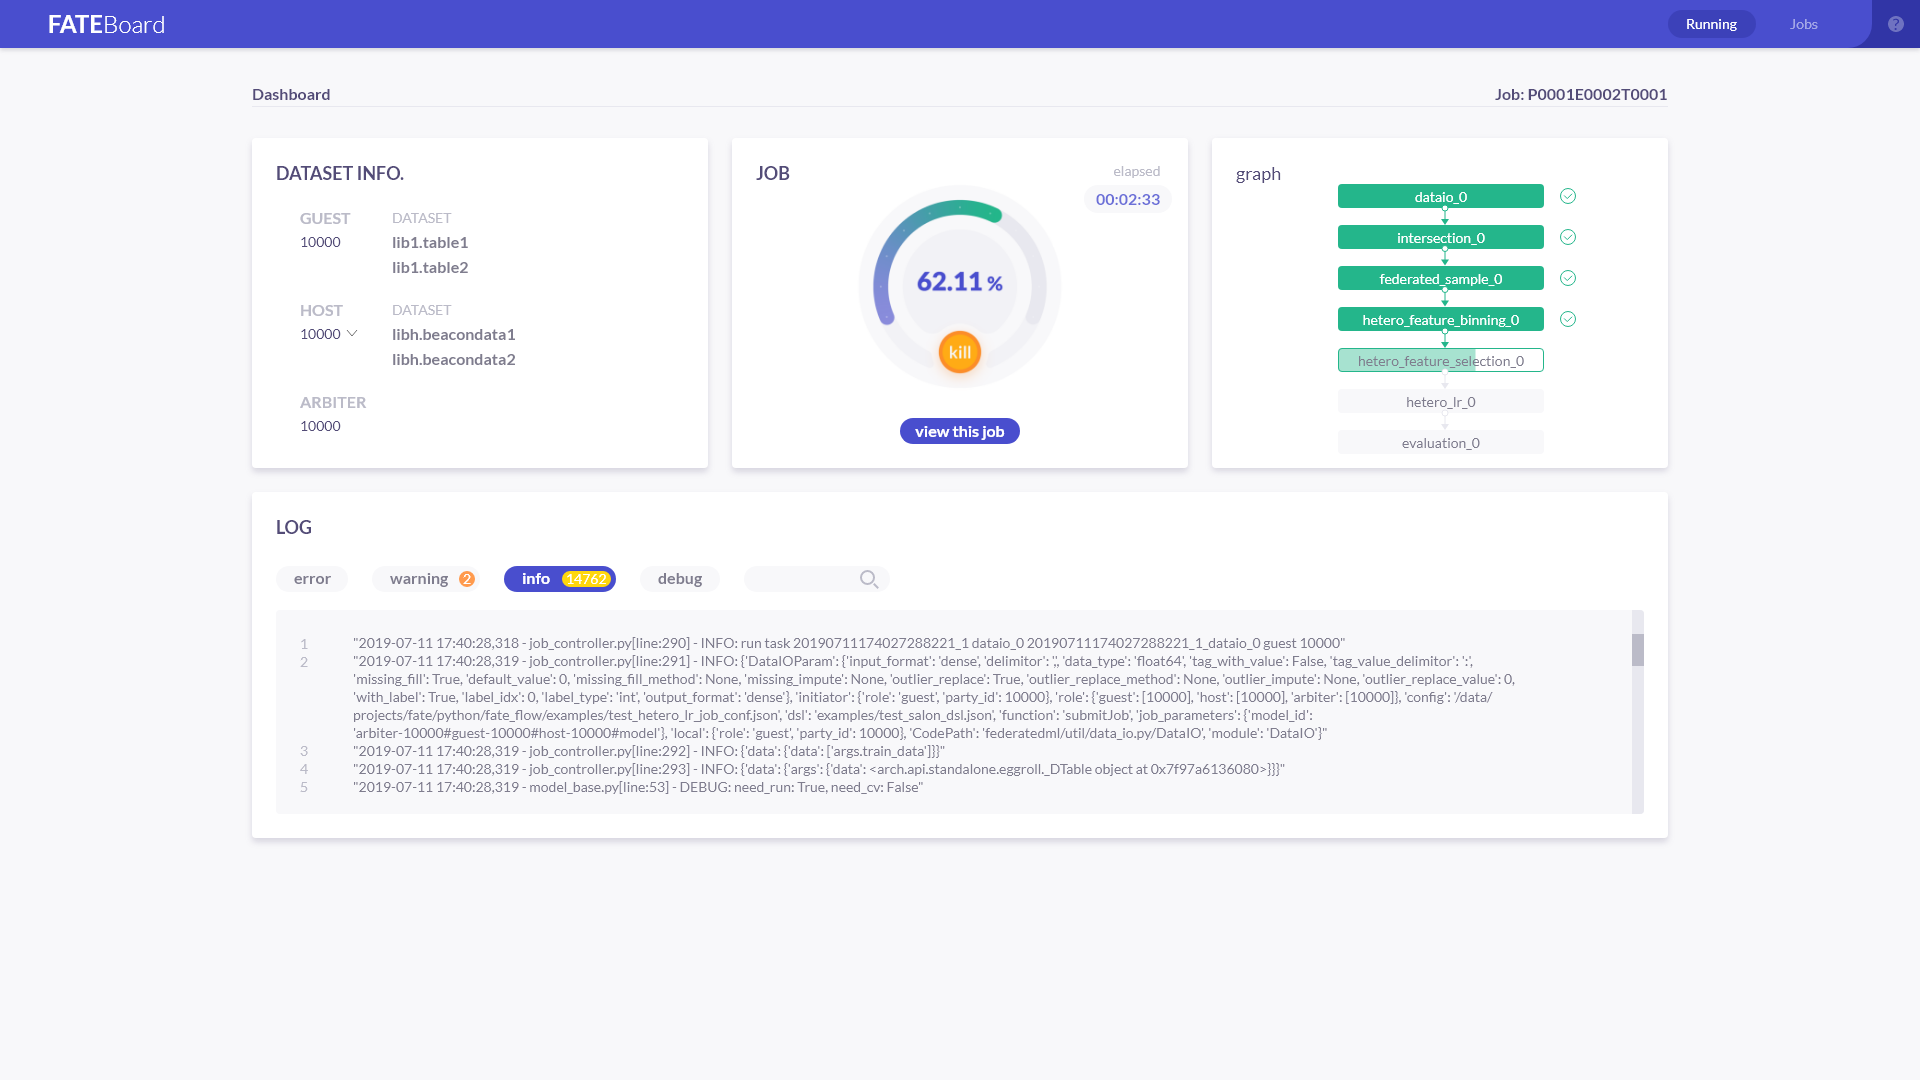Filter log by error level
This screenshot has width=1920, height=1080.
tap(312, 579)
